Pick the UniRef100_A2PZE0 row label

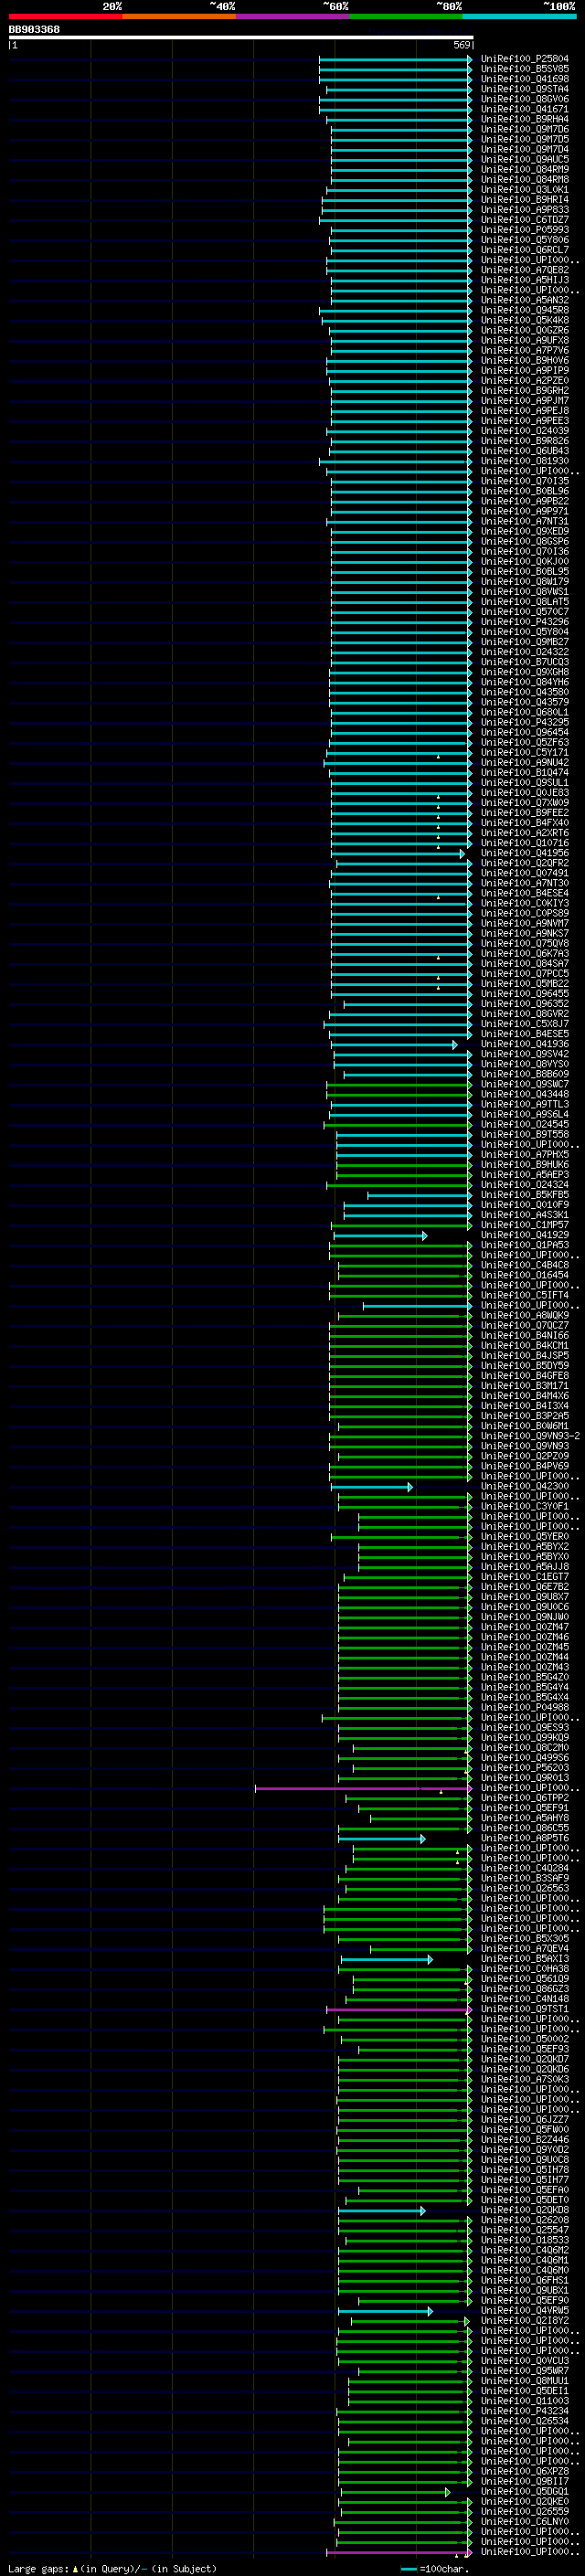click(x=525, y=380)
